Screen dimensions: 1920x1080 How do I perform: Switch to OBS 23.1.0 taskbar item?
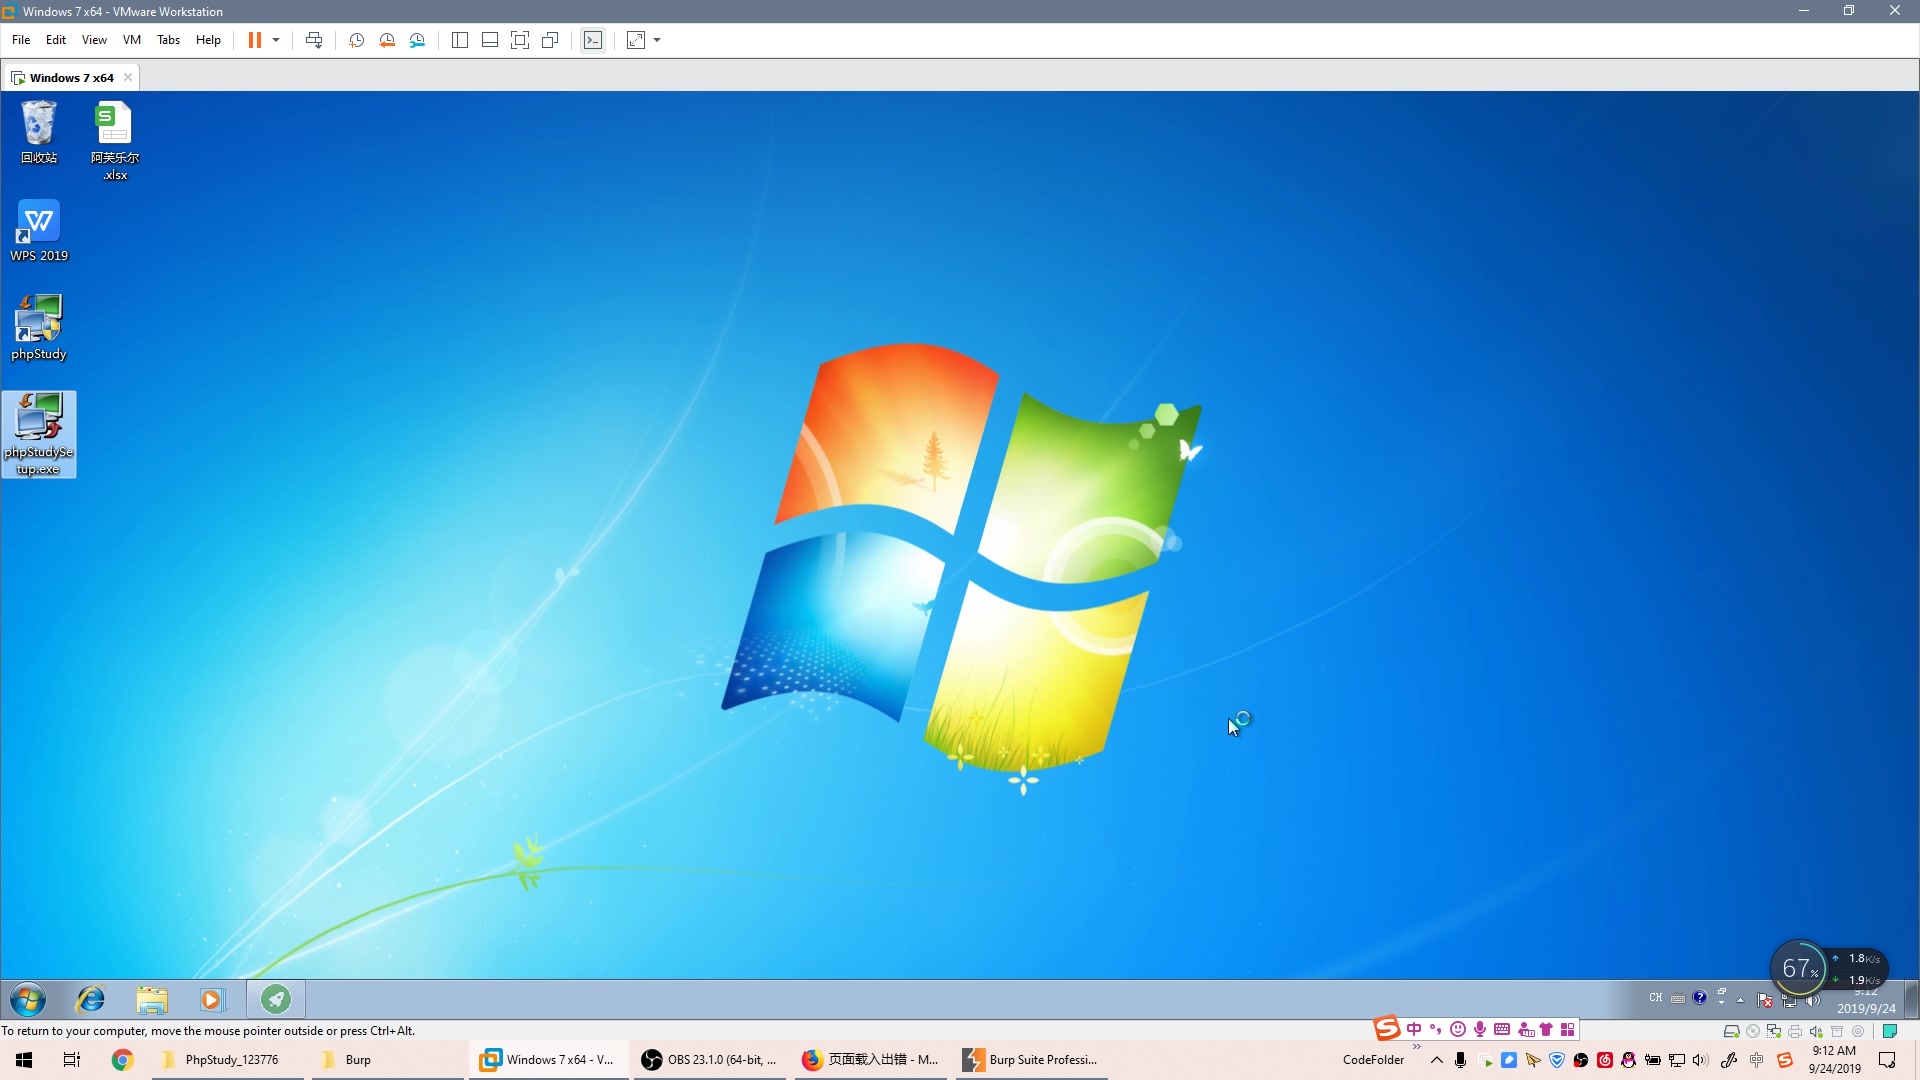708,1060
